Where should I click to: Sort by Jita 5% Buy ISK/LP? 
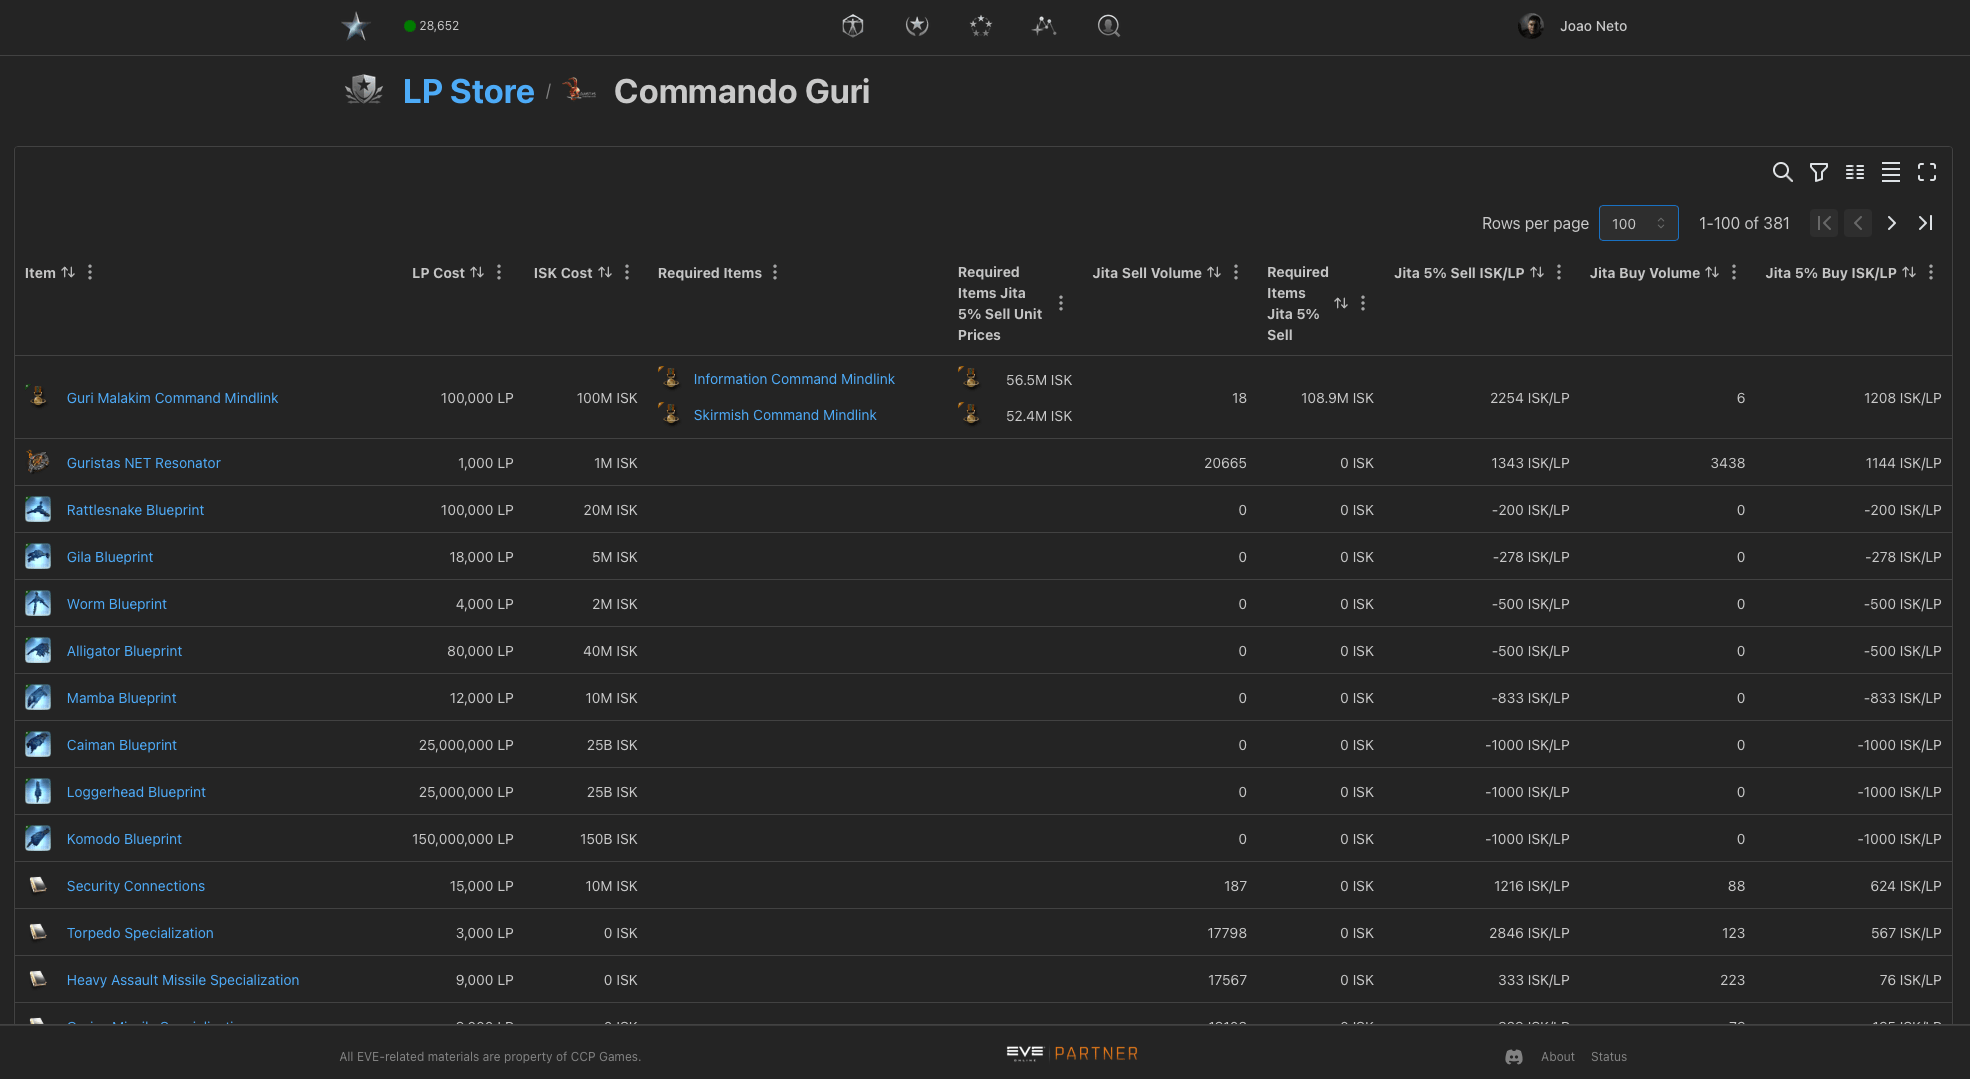click(x=1909, y=272)
